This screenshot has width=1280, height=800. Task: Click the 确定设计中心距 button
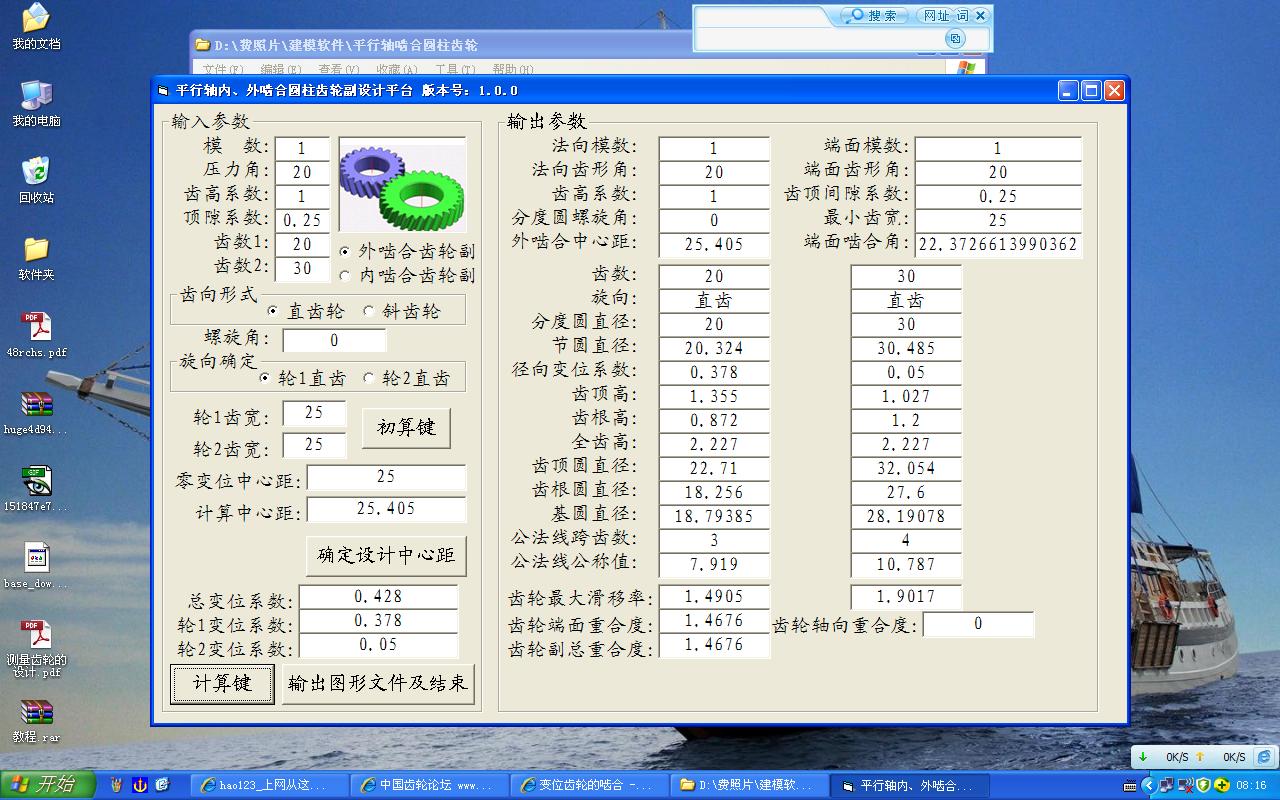[386, 556]
